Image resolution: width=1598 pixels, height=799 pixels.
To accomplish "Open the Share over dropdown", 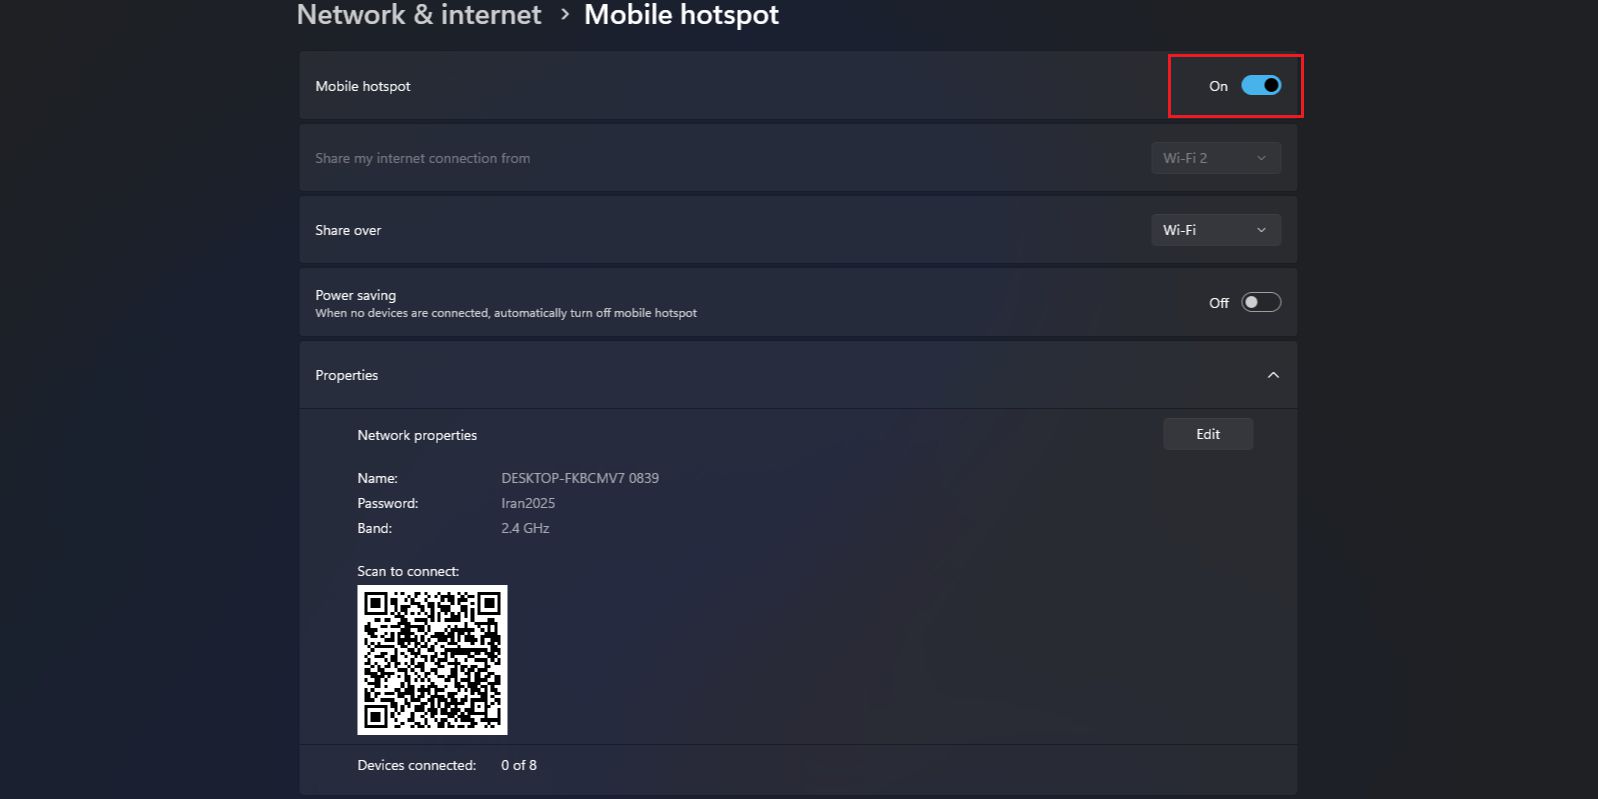I will (1215, 230).
